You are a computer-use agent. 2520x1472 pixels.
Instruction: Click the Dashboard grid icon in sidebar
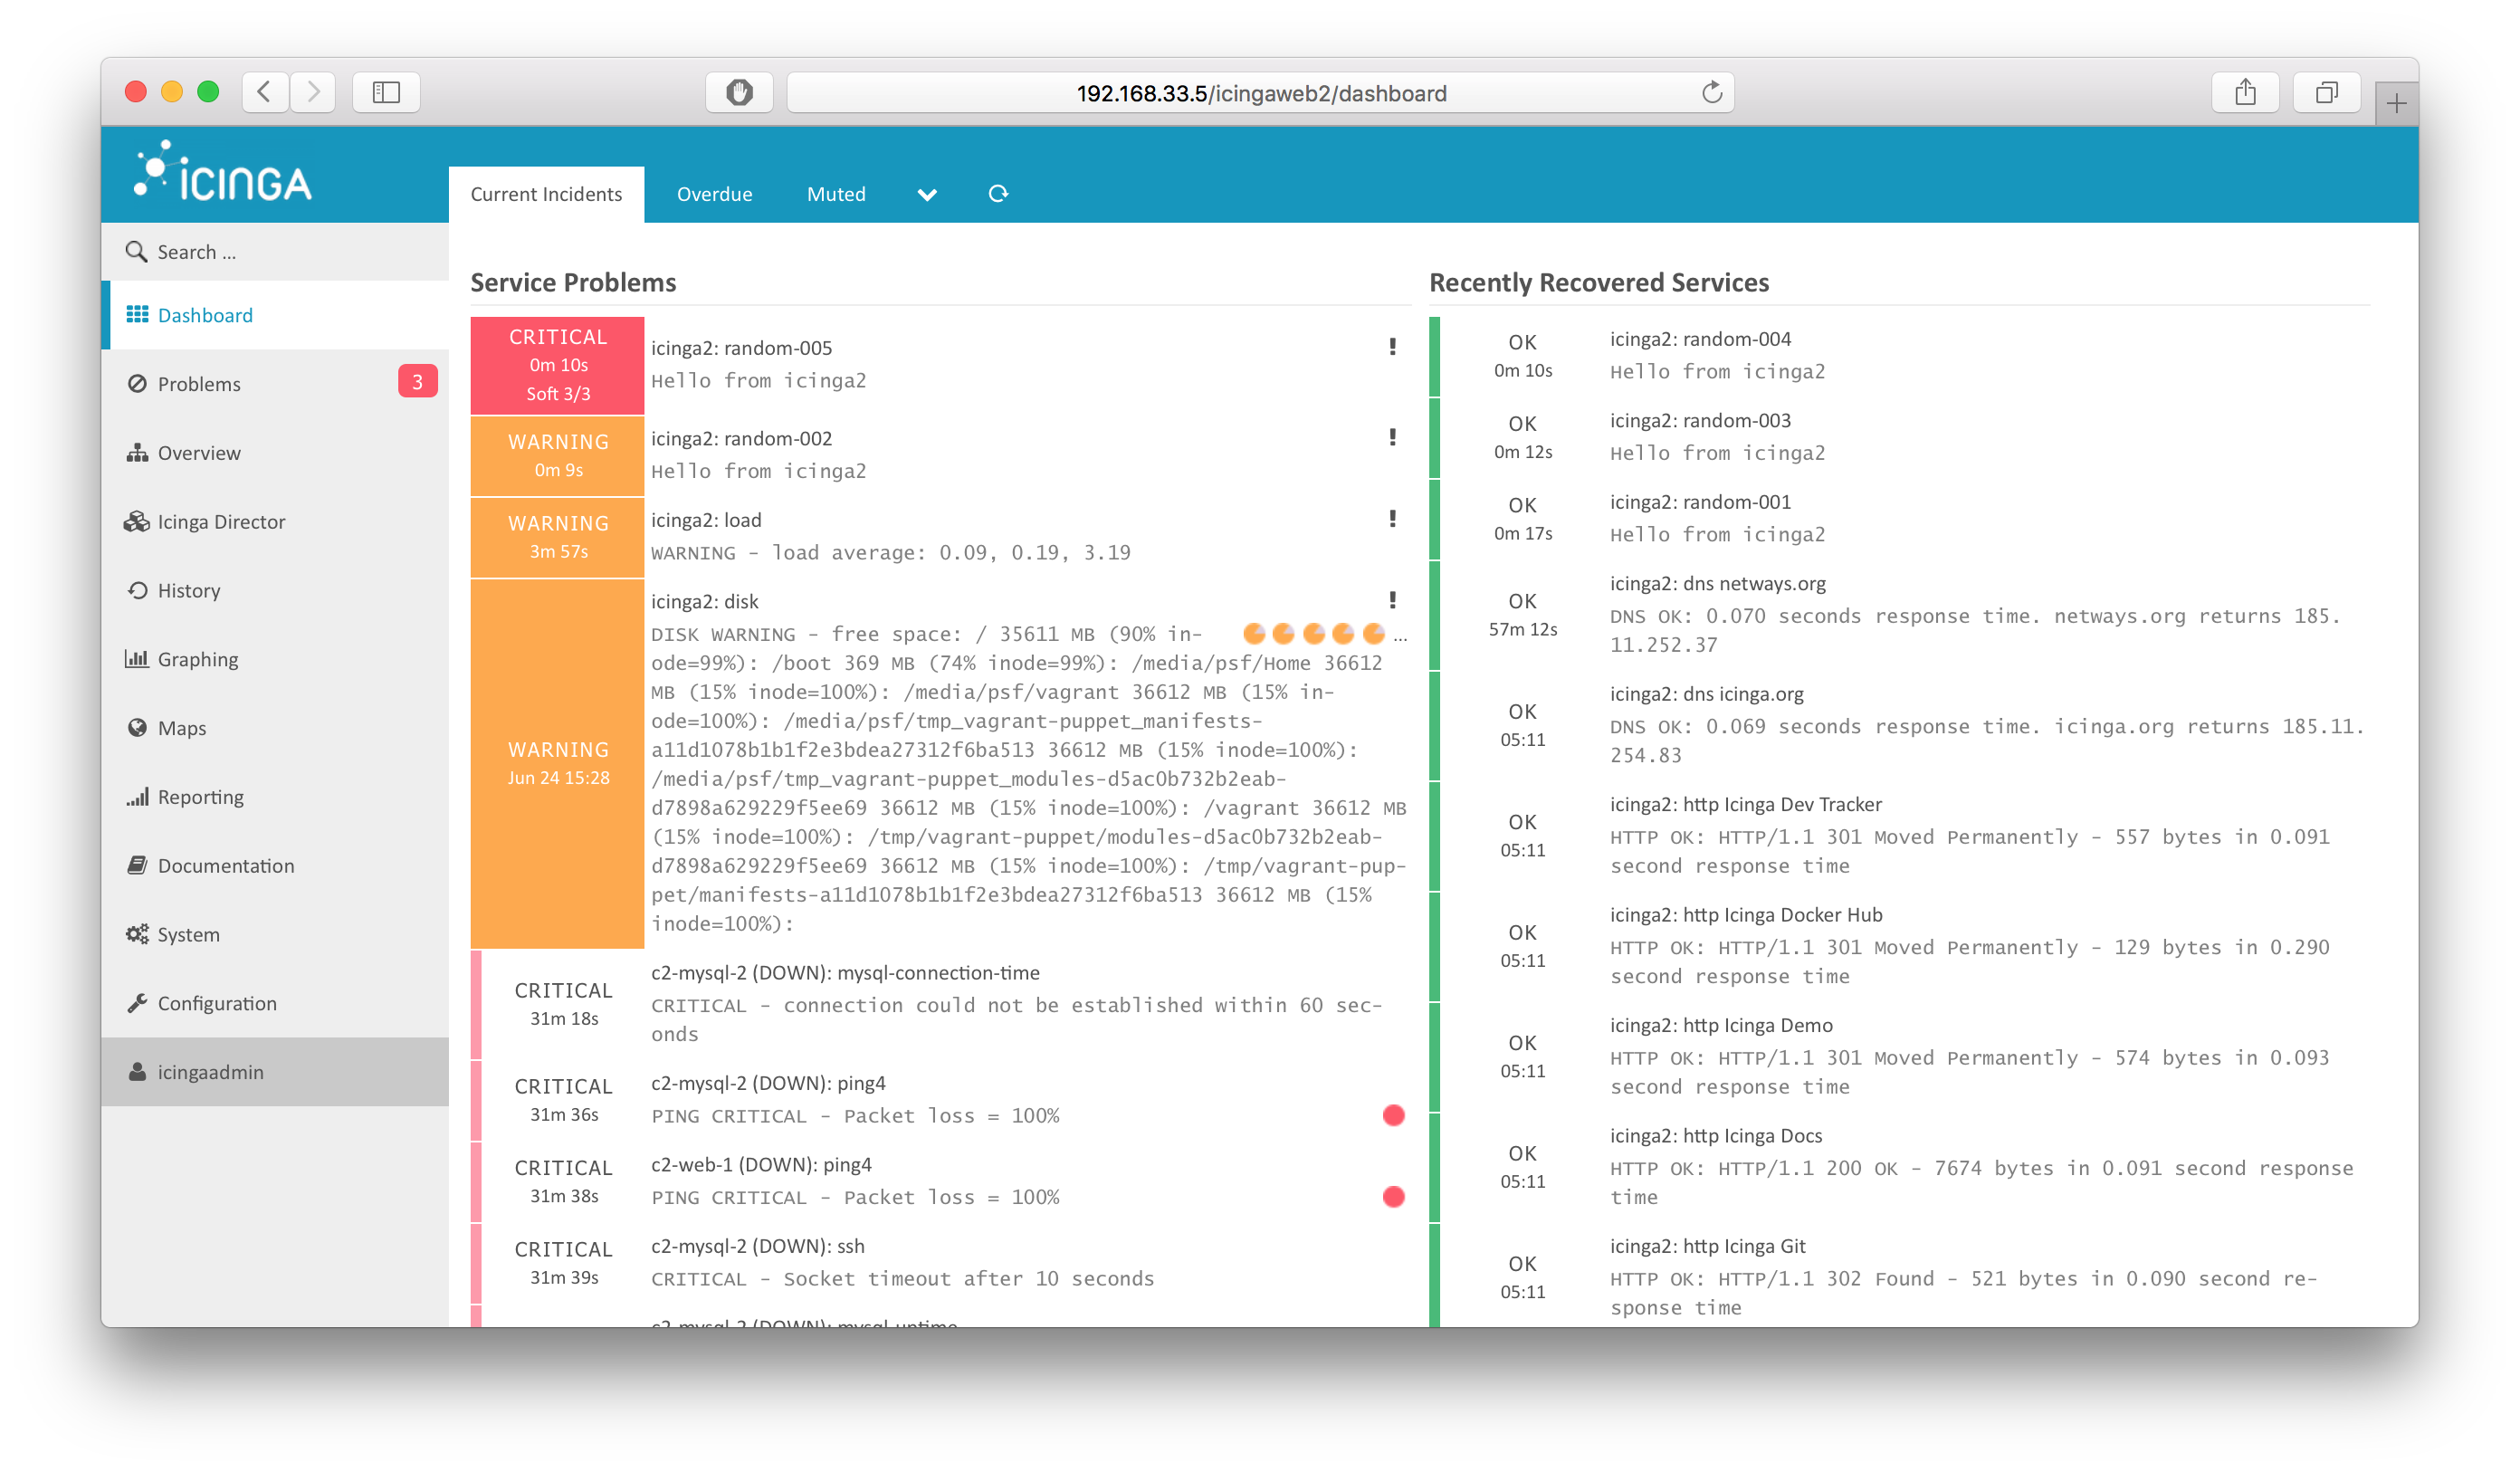[x=137, y=315]
